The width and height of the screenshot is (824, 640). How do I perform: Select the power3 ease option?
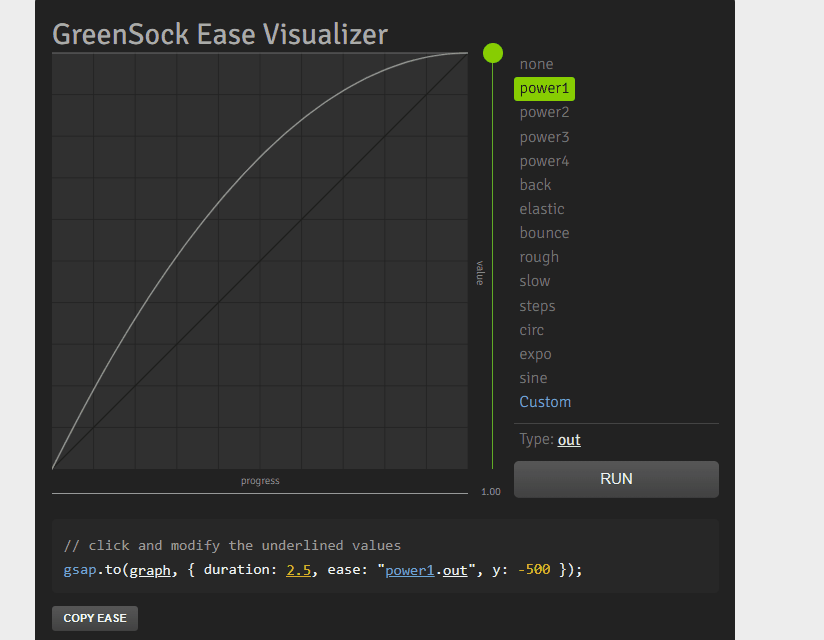pos(544,136)
